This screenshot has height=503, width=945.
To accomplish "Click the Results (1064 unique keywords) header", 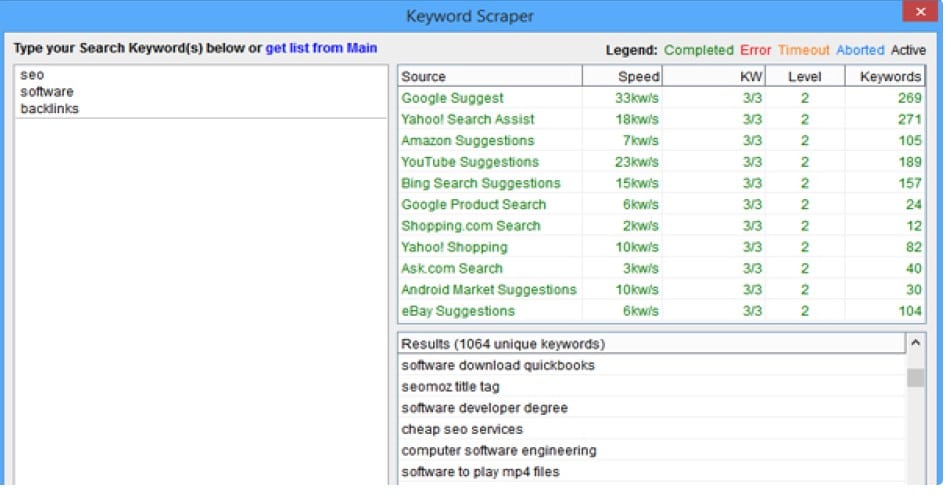I will point(651,344).
